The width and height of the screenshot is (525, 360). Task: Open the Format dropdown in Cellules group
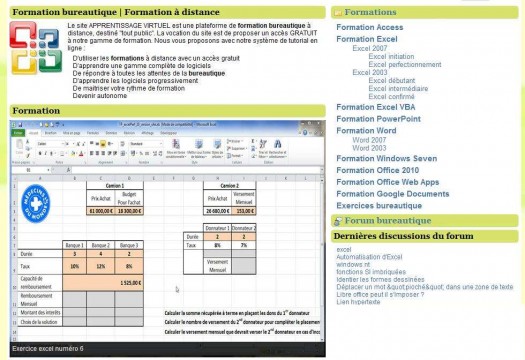[235, 156]
